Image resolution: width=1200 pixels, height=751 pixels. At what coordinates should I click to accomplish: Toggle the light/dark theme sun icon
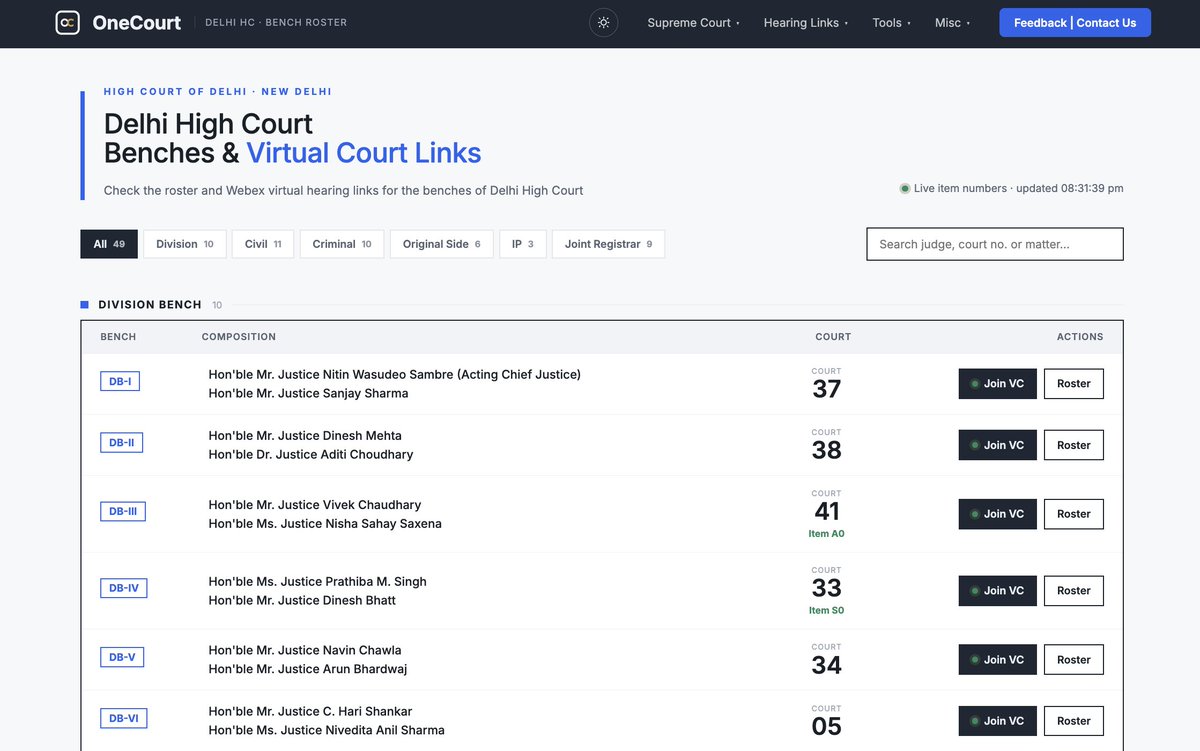[603, 22]
